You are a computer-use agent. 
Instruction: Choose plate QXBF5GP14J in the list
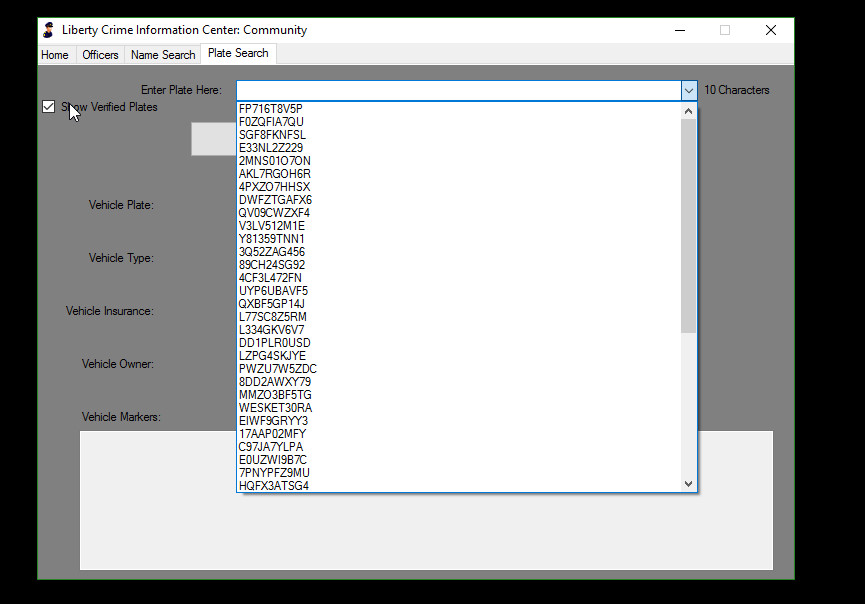pos(272,304)
